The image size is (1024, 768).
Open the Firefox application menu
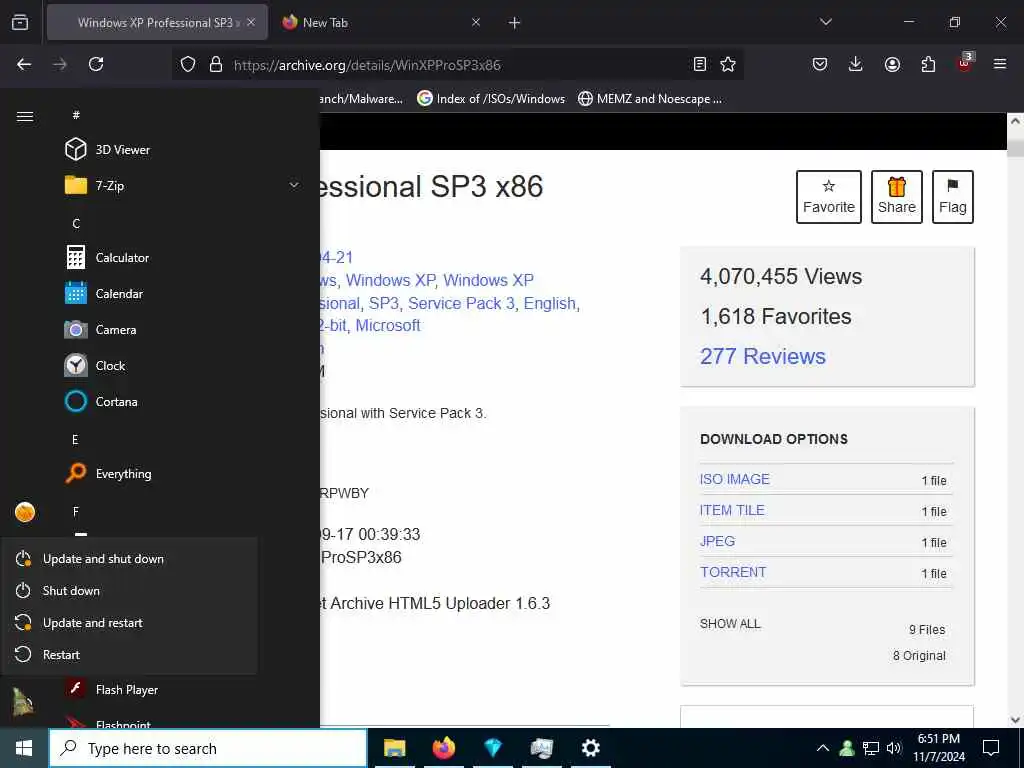(x=1000, y=64)
